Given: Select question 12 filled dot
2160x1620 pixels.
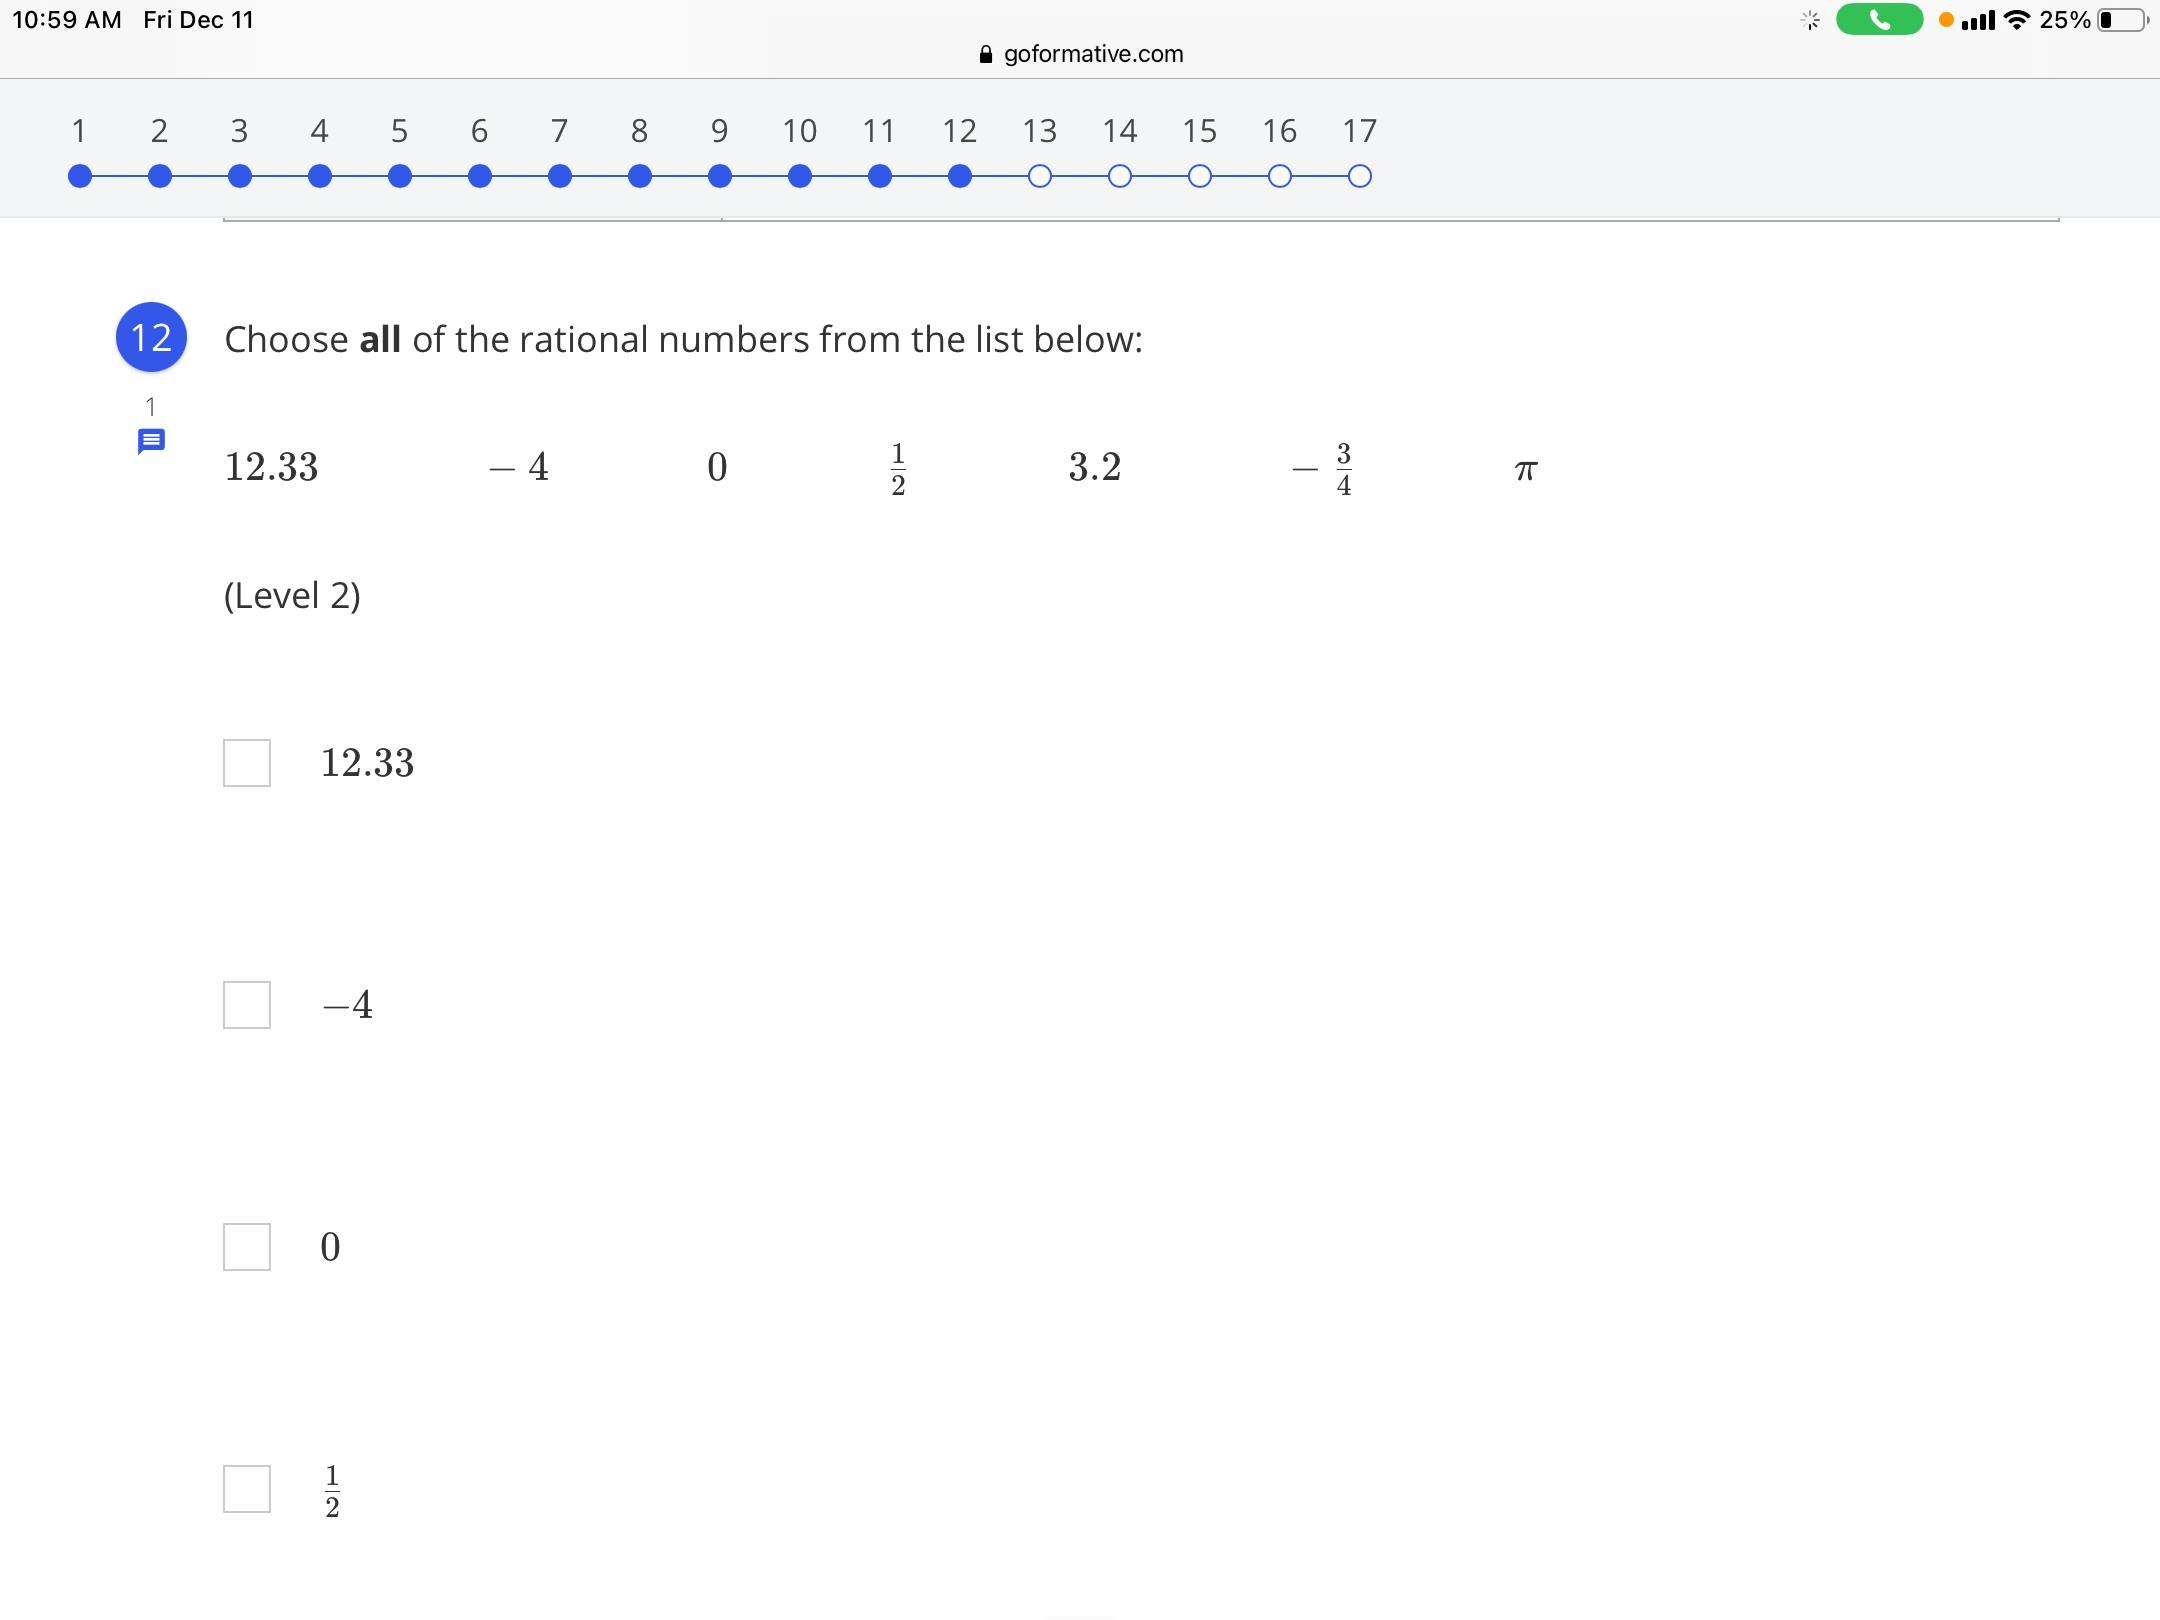Looking at the screenshot, I should (960, 176).
